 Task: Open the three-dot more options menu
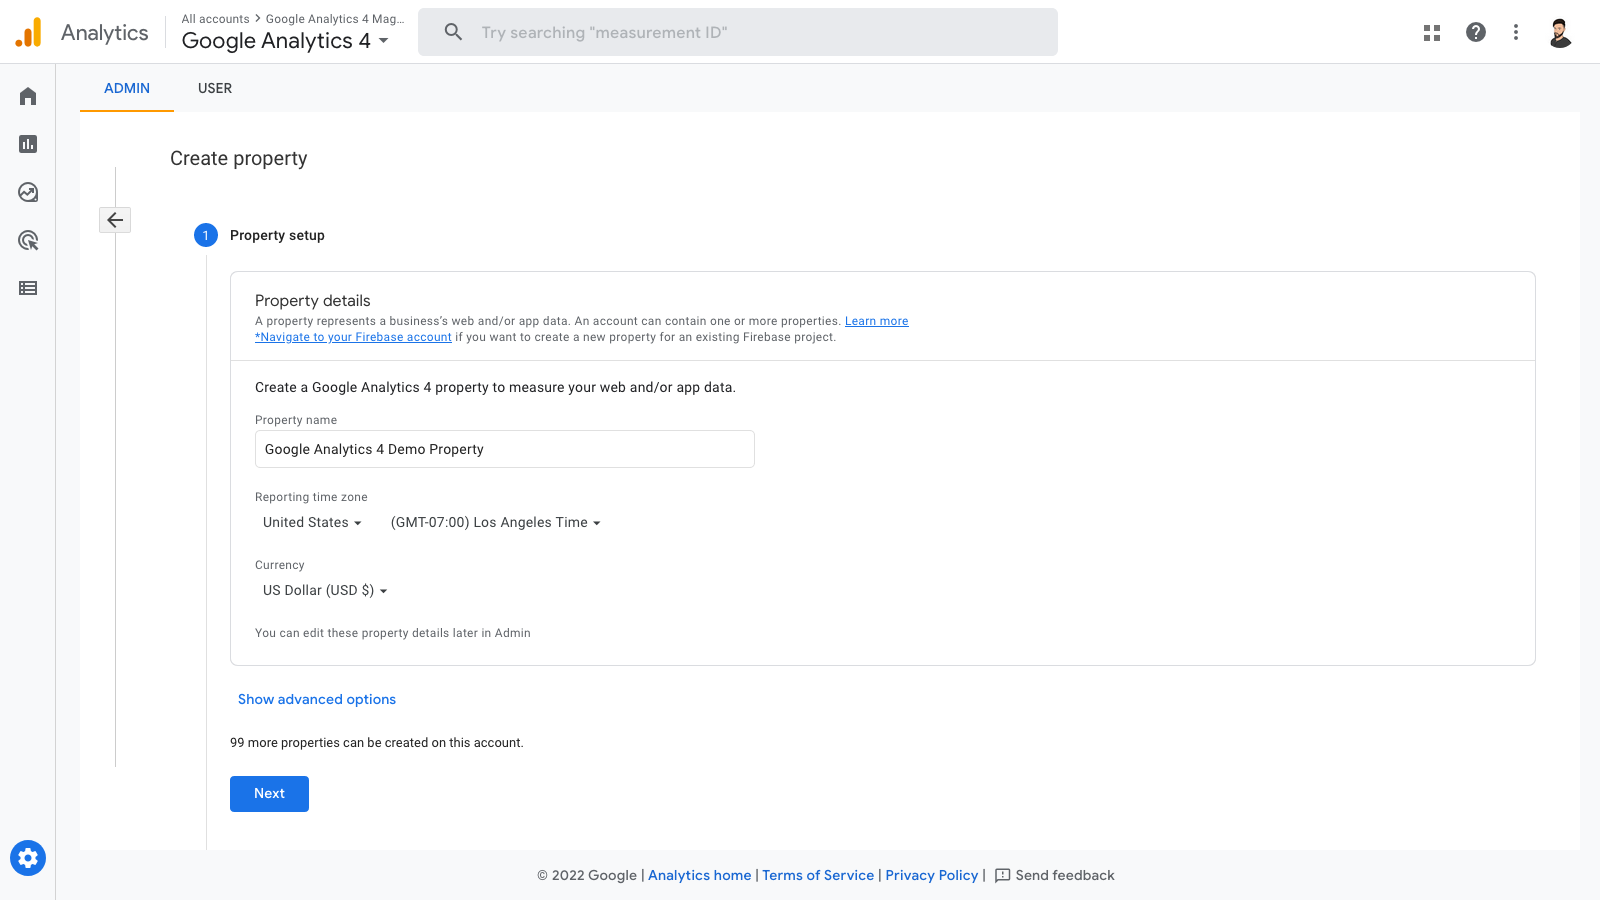1516,32
